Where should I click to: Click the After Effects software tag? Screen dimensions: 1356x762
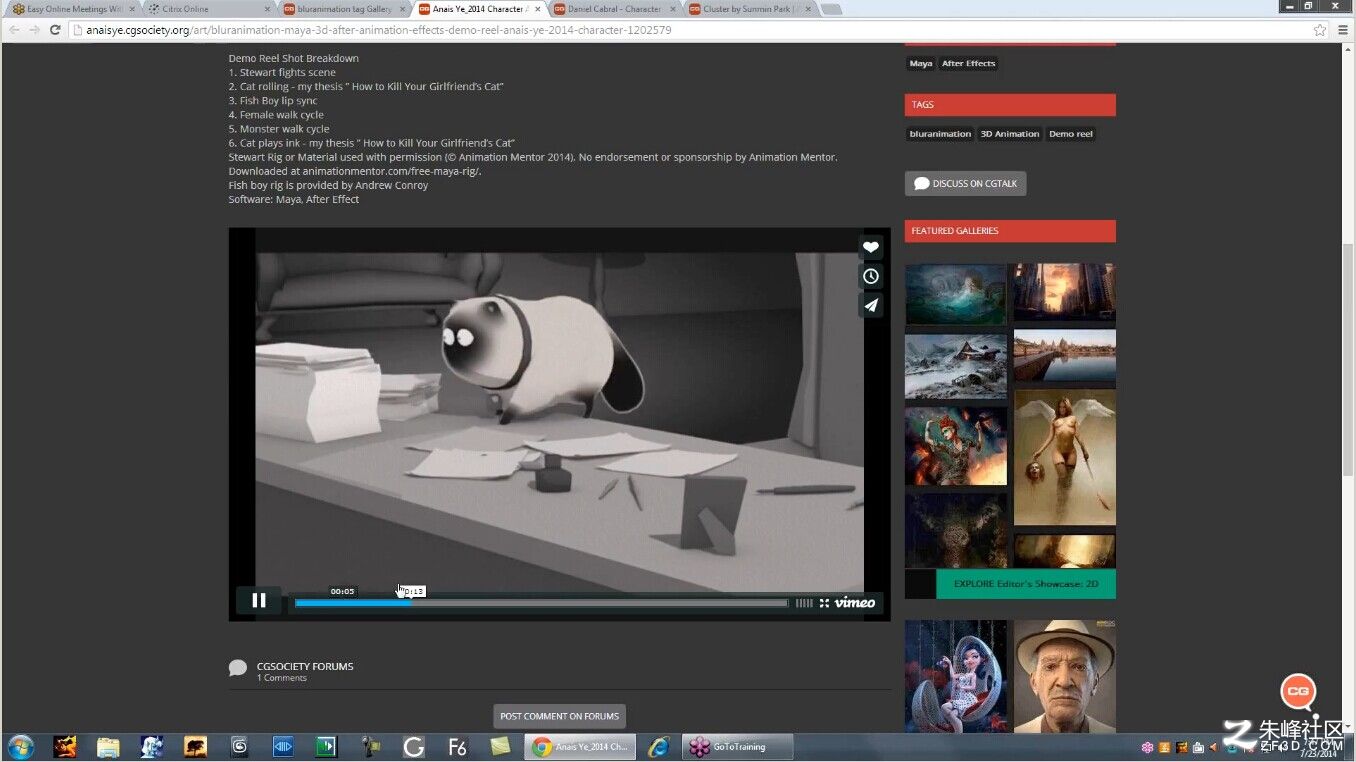click(x=968, y=63)
